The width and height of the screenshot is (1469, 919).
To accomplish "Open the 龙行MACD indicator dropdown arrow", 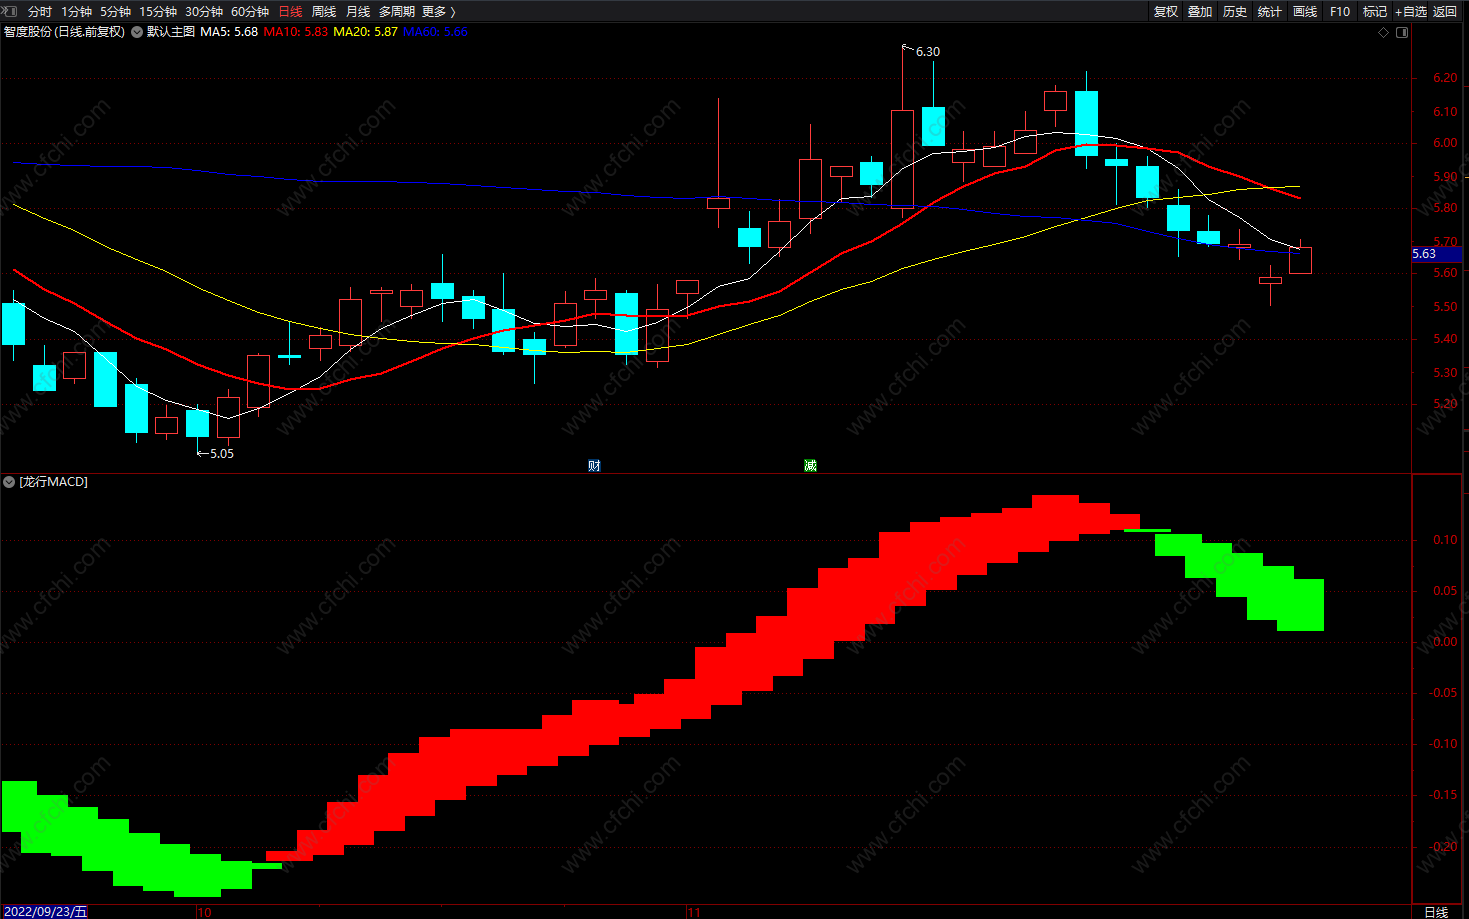I will (9, 482).
